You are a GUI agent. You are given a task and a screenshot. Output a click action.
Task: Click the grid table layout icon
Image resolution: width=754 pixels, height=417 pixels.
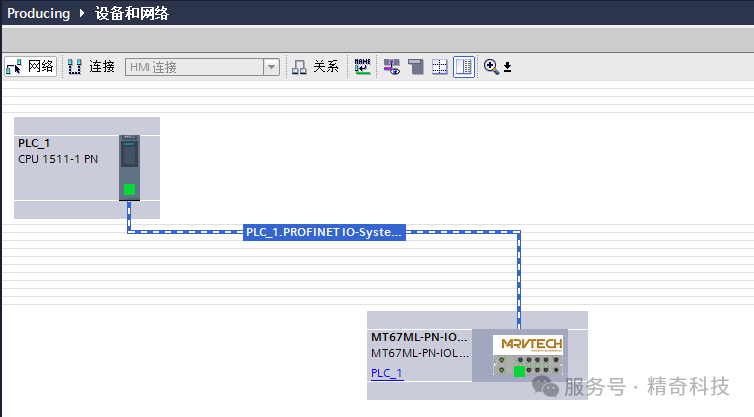click(440, 66)
